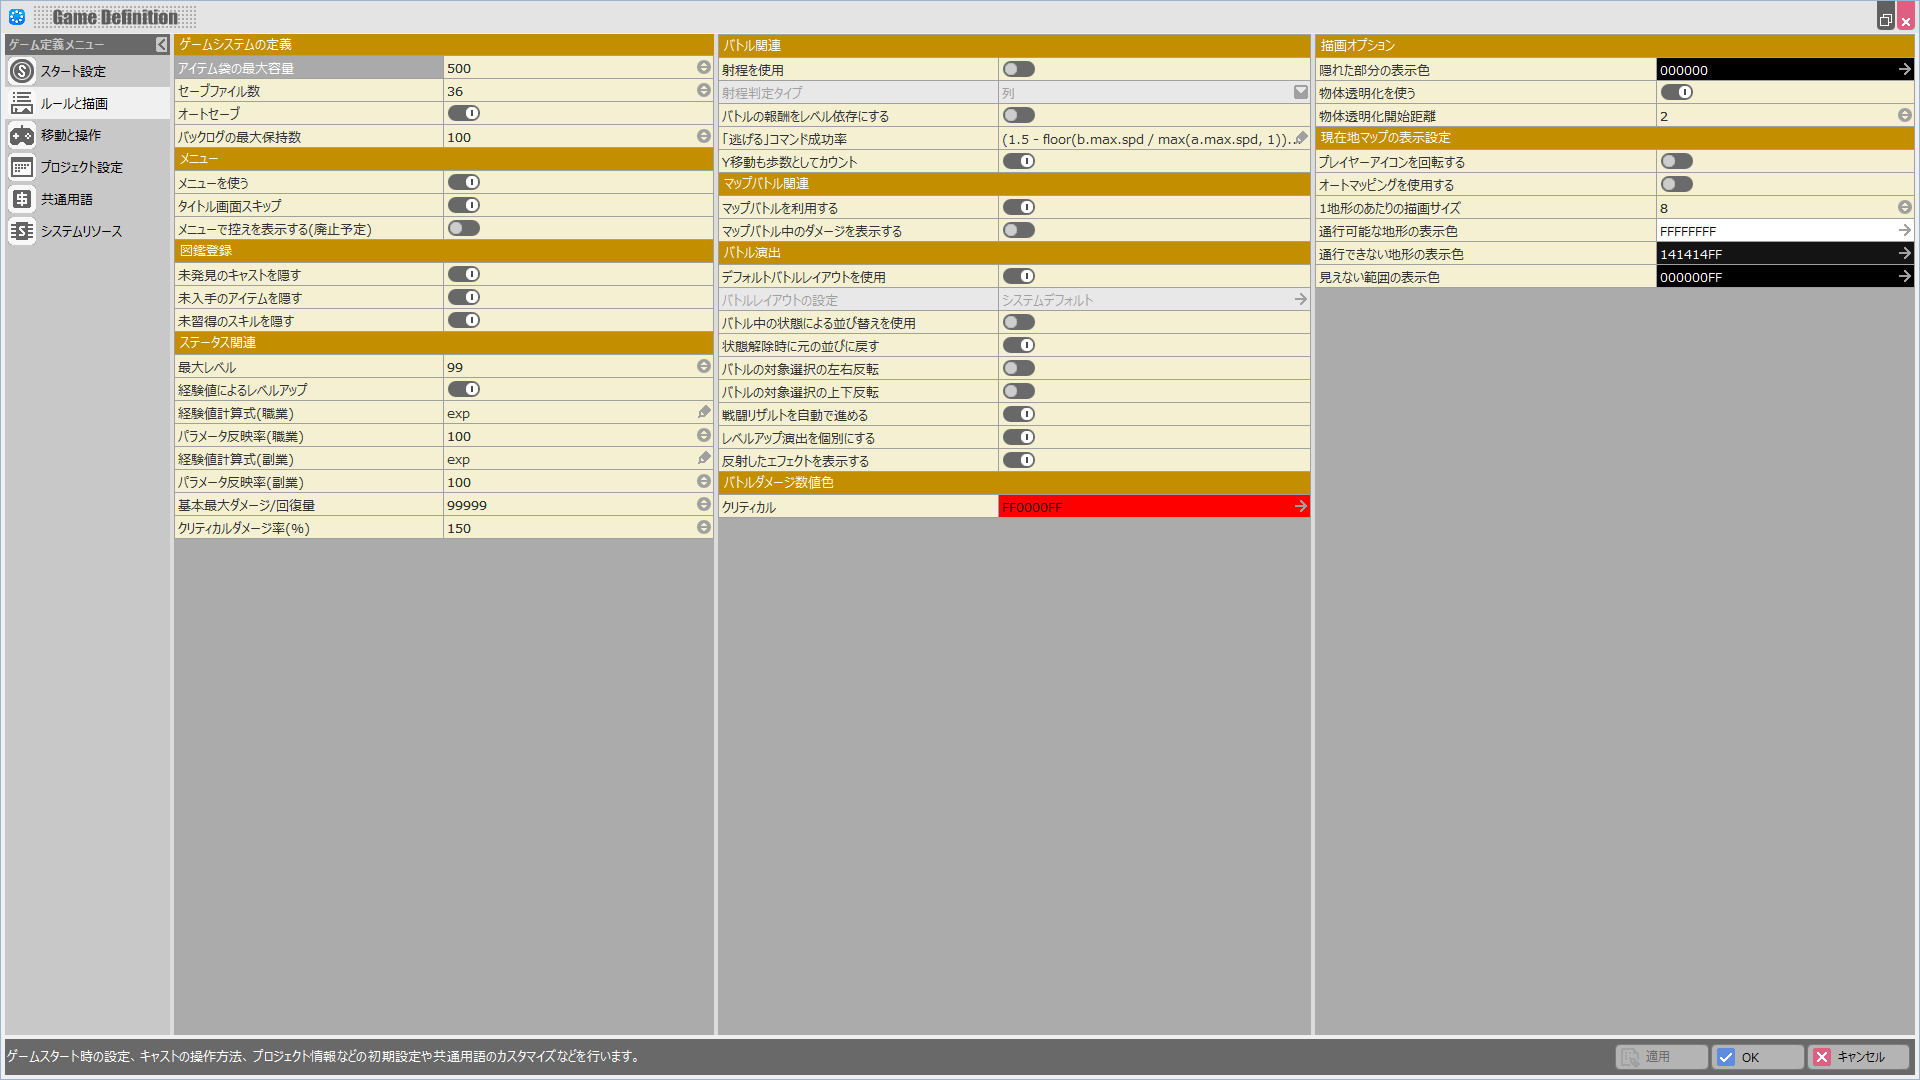Image resolution: width=1920 pixels, height=1080 pixels.
Task: Turn on オートマッピングを使用する toggle
Action: pyautogui.click(x=1676, y=185)
